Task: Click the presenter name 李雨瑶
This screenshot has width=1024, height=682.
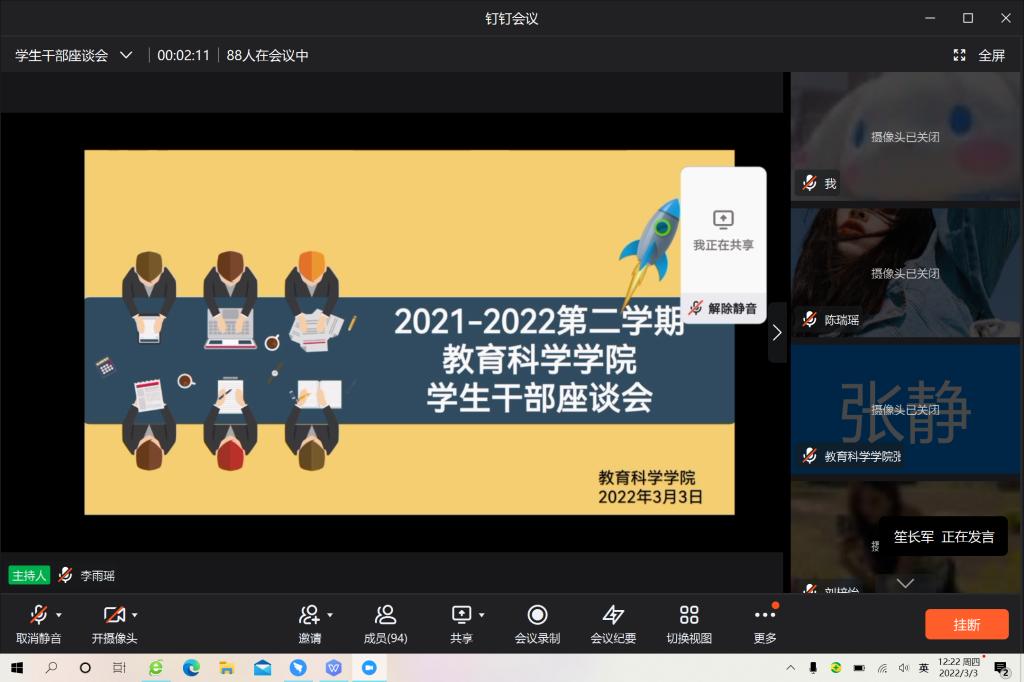Action: point(98,576)
